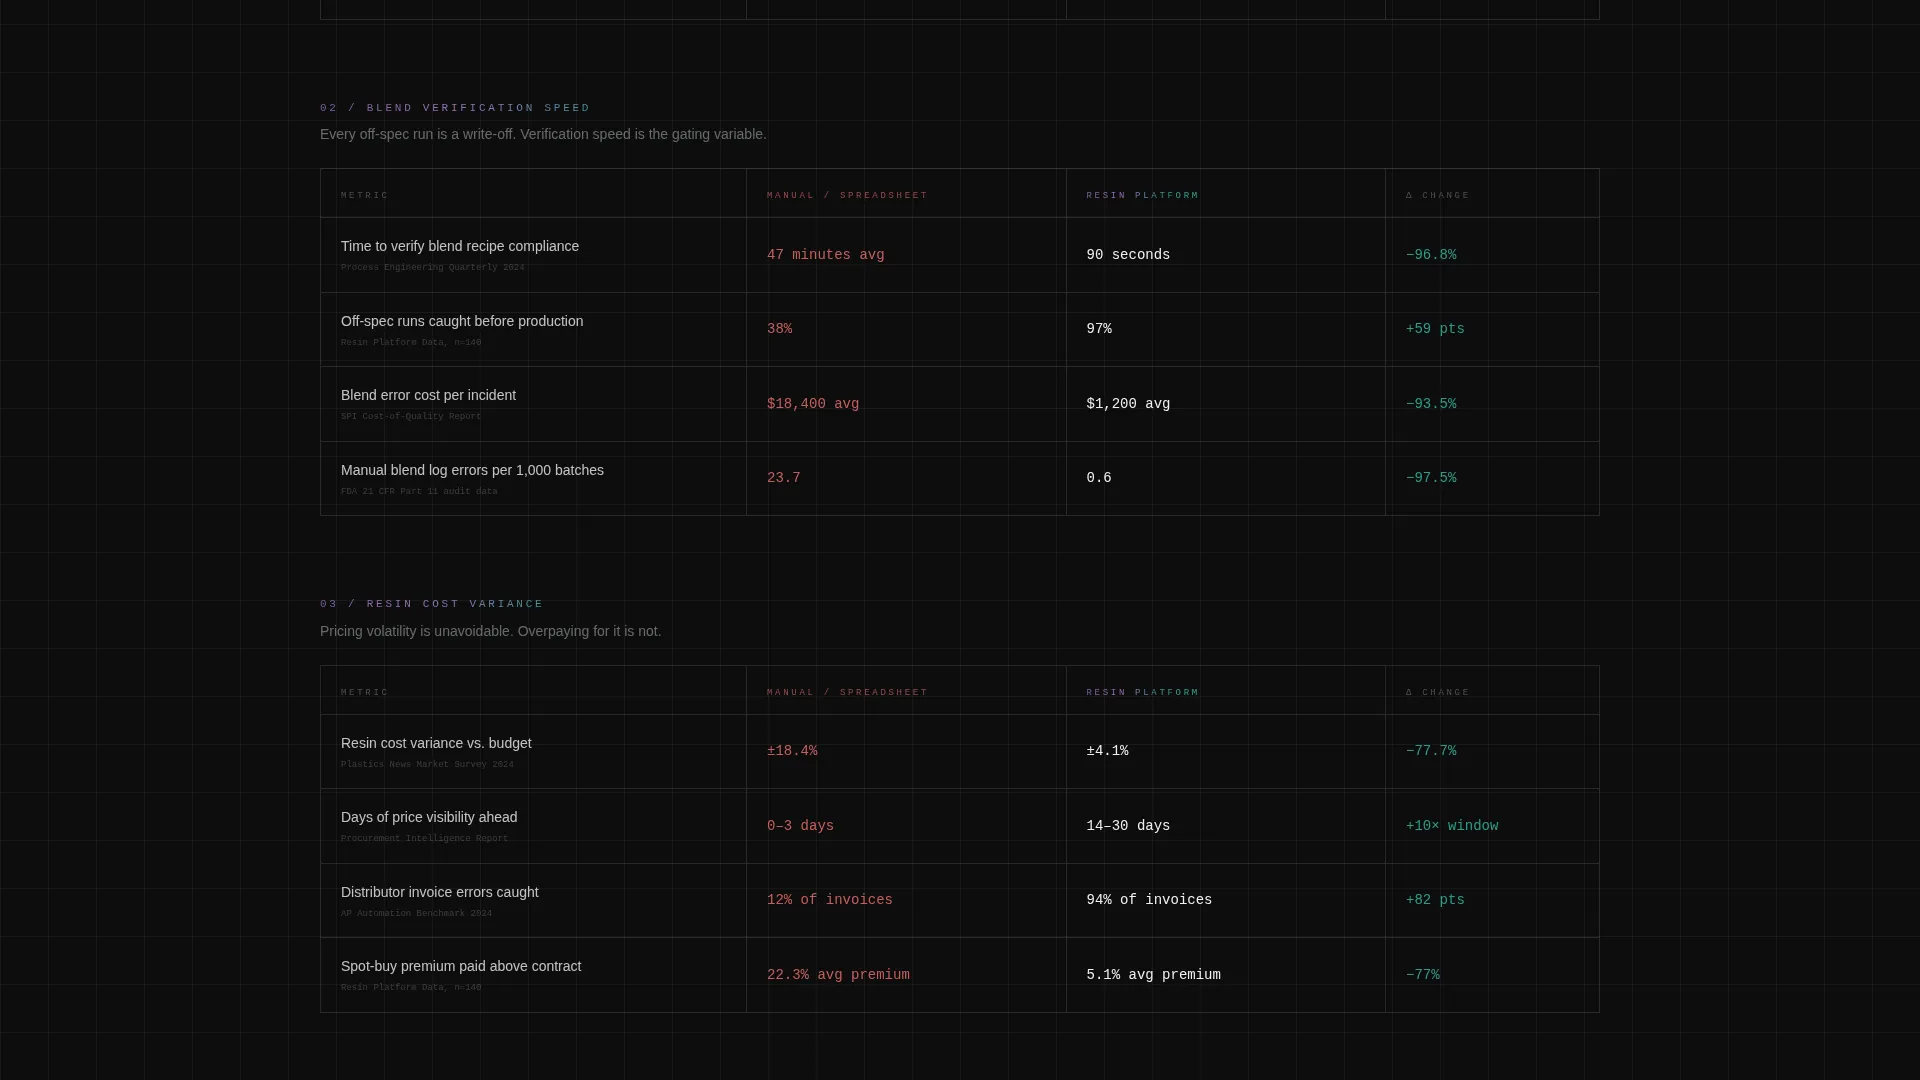Click the '97%' Resin Platform value
The image size is (1920, 1080).
click(1098, 329)
